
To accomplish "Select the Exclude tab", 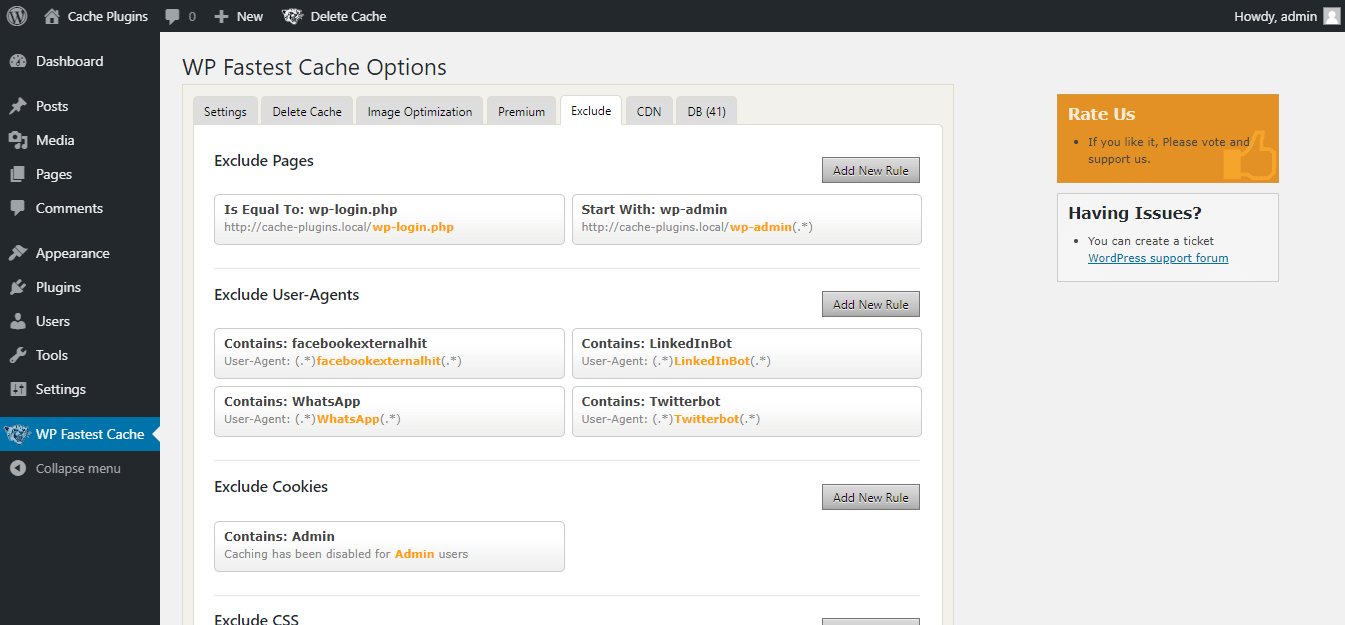I will tap(591, 110).
